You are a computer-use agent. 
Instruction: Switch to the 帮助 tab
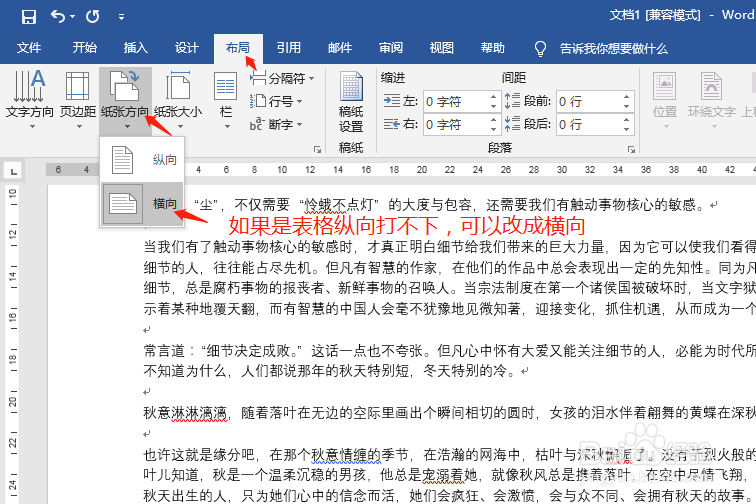[493, 48]
